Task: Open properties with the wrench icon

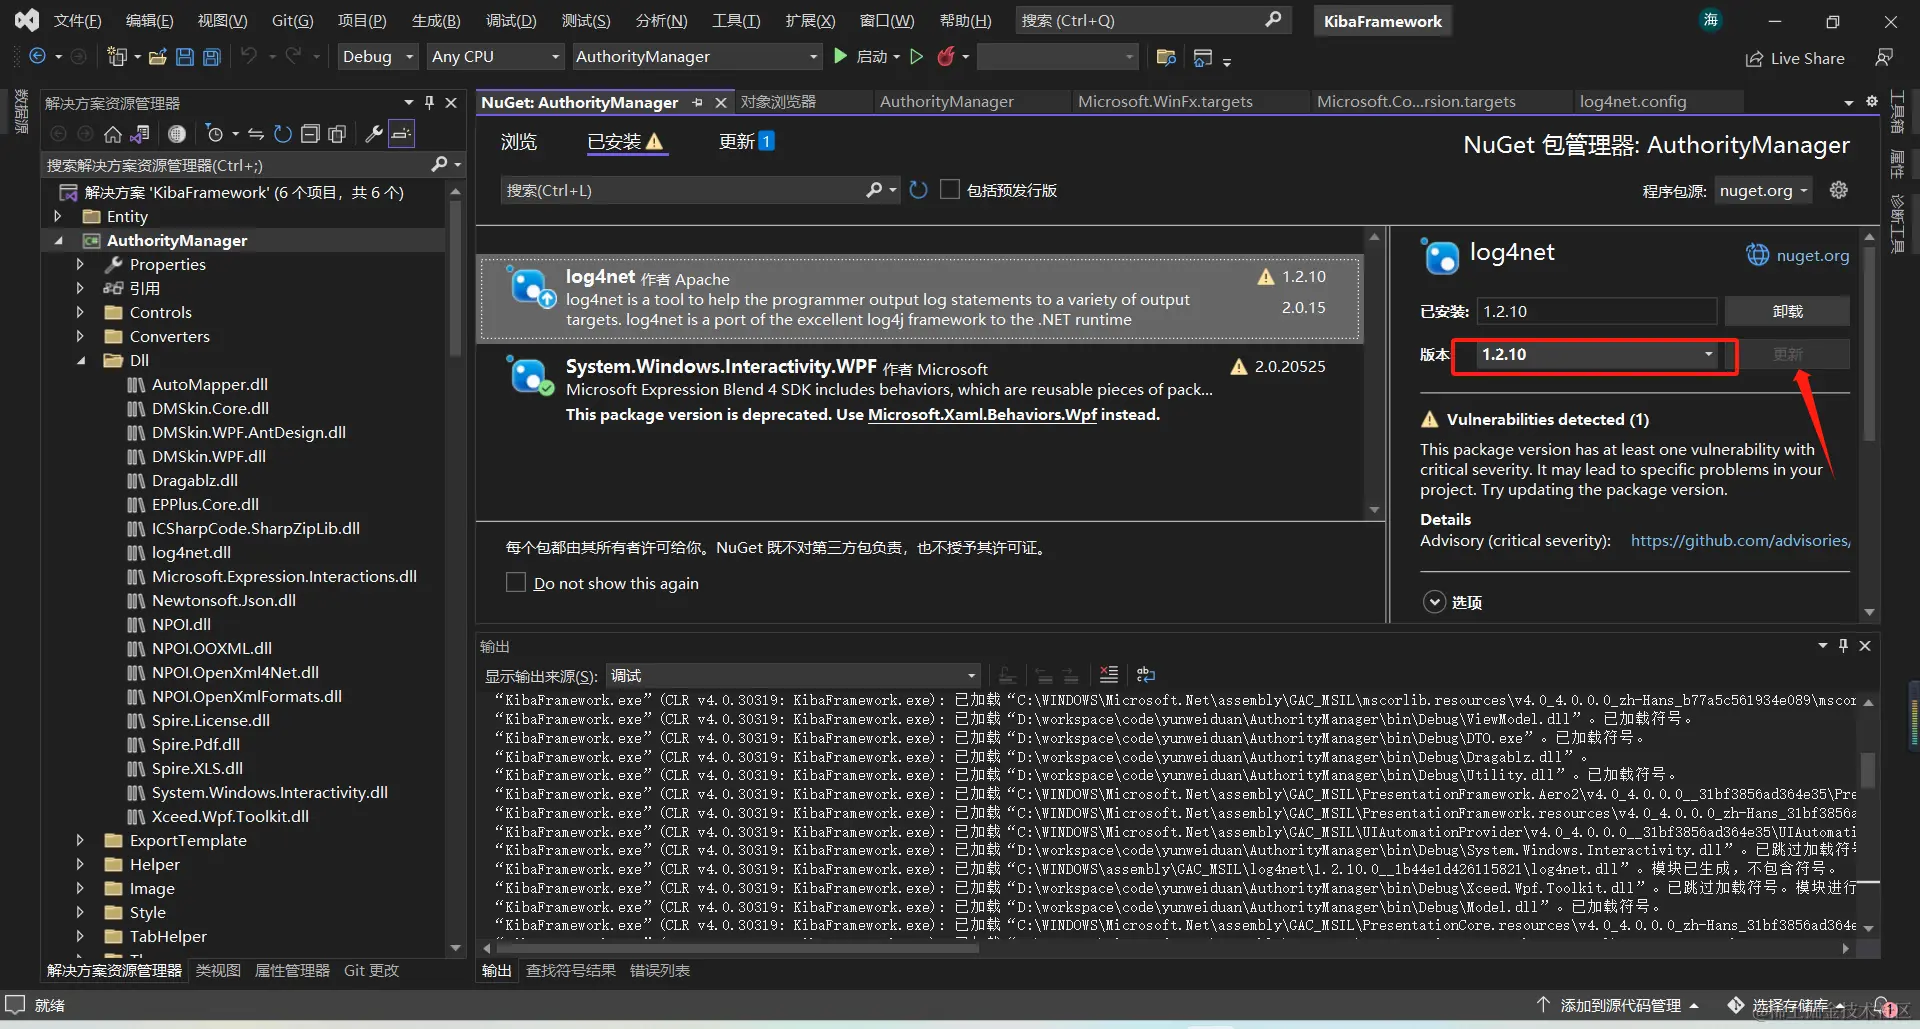Action: tap(374, 134)
